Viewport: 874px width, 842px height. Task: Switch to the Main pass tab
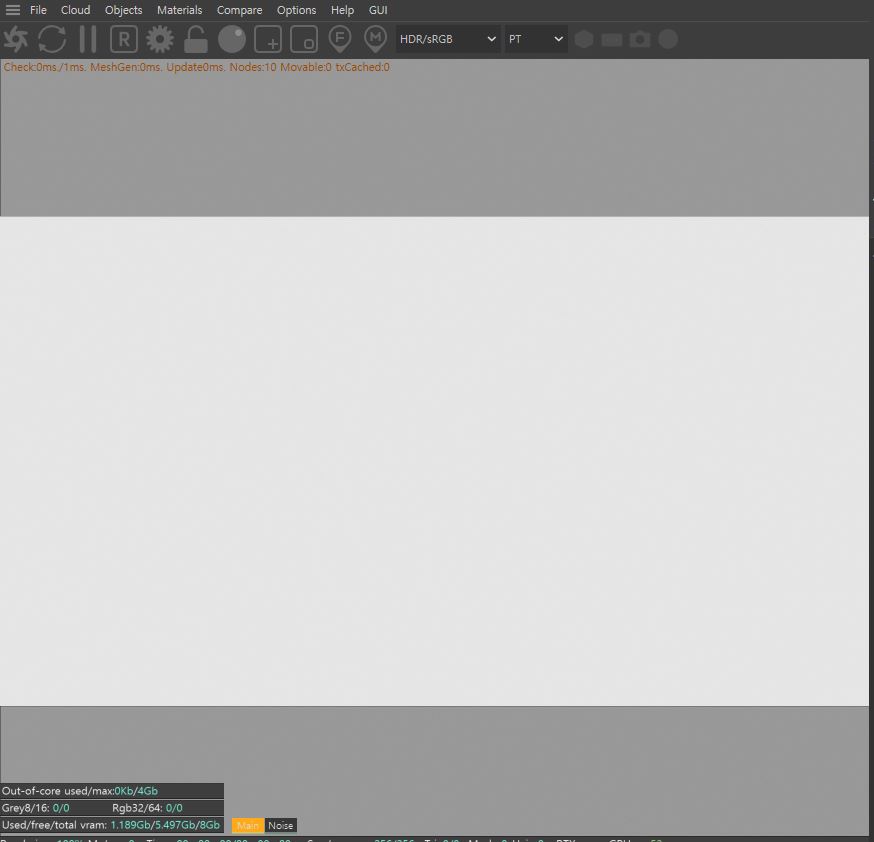pyautogui.click(x=247, y=825)
